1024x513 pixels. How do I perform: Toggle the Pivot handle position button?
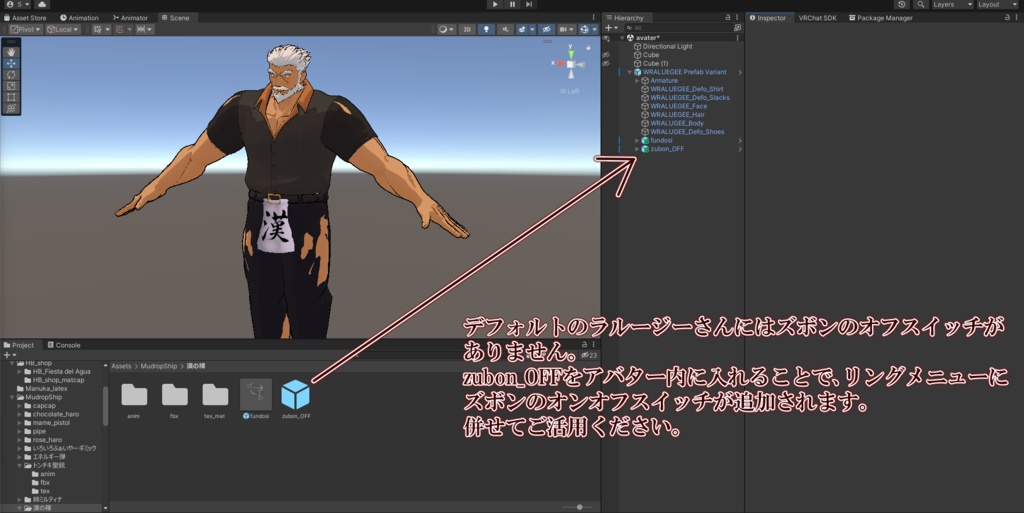[x=25, y=29]
